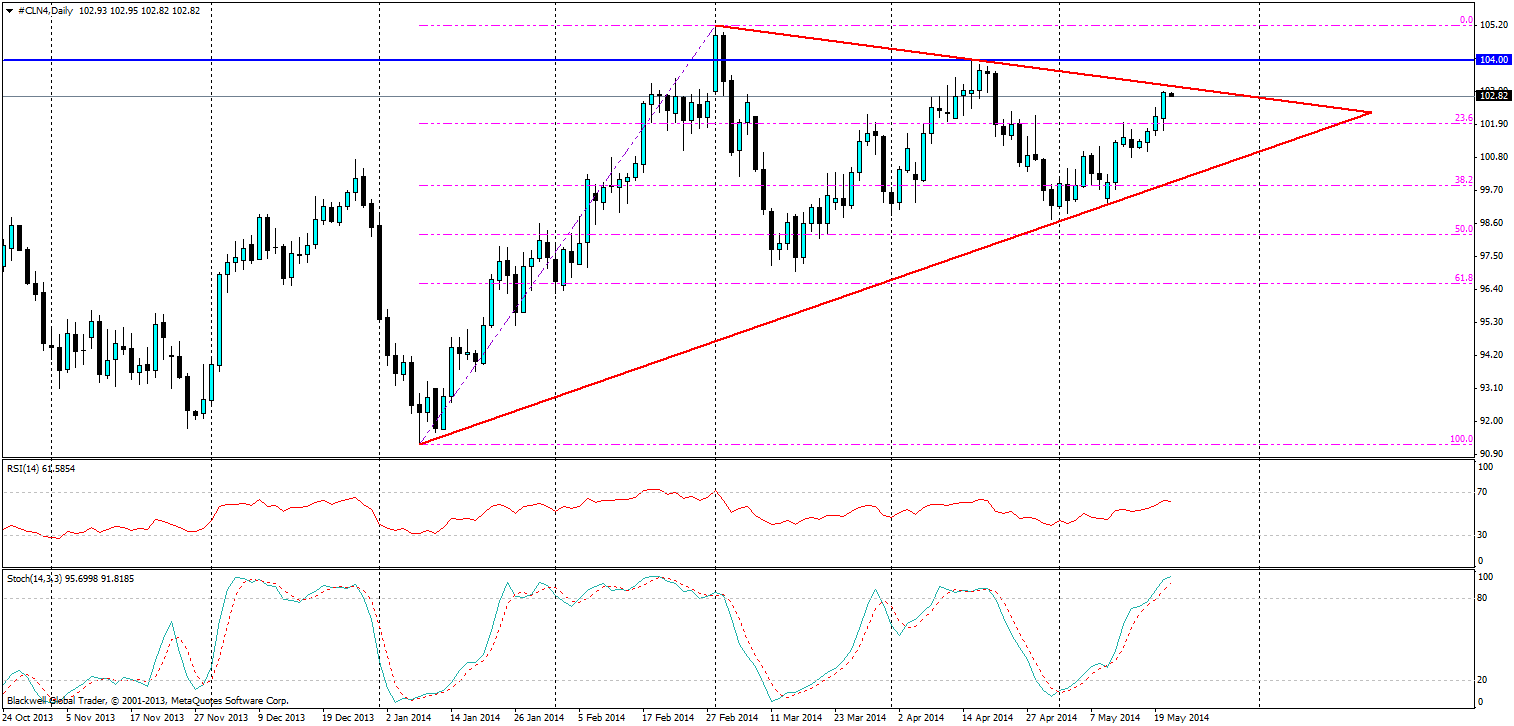Screen dimensions: 1514x726
Task: Click the 2 Jan 2014 date label
Action: click(x=408, y=718)
